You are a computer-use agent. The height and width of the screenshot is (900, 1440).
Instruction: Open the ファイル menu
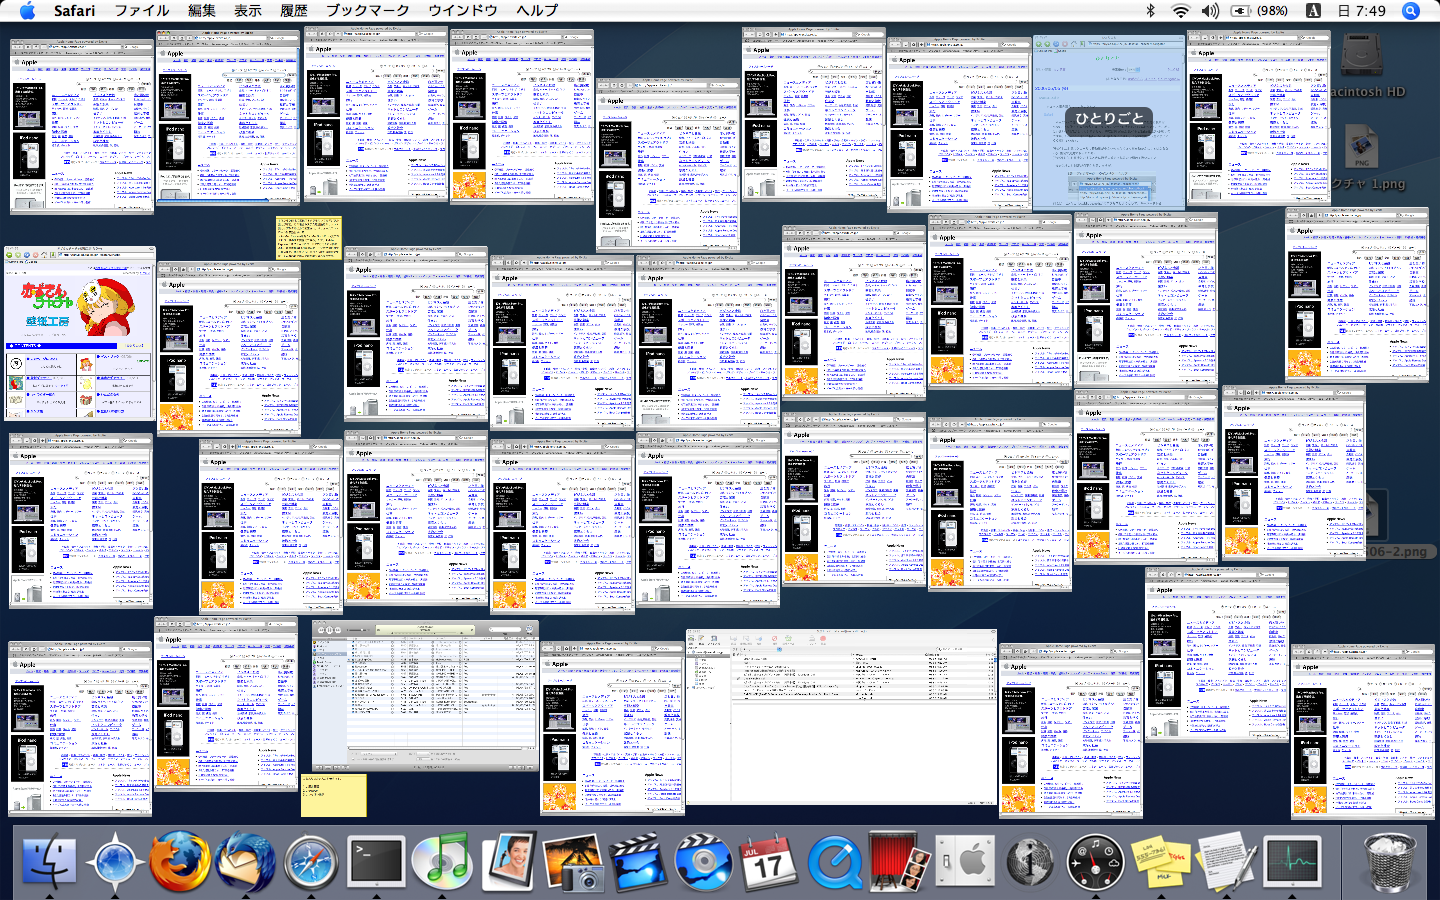click(x=141, y=11)
